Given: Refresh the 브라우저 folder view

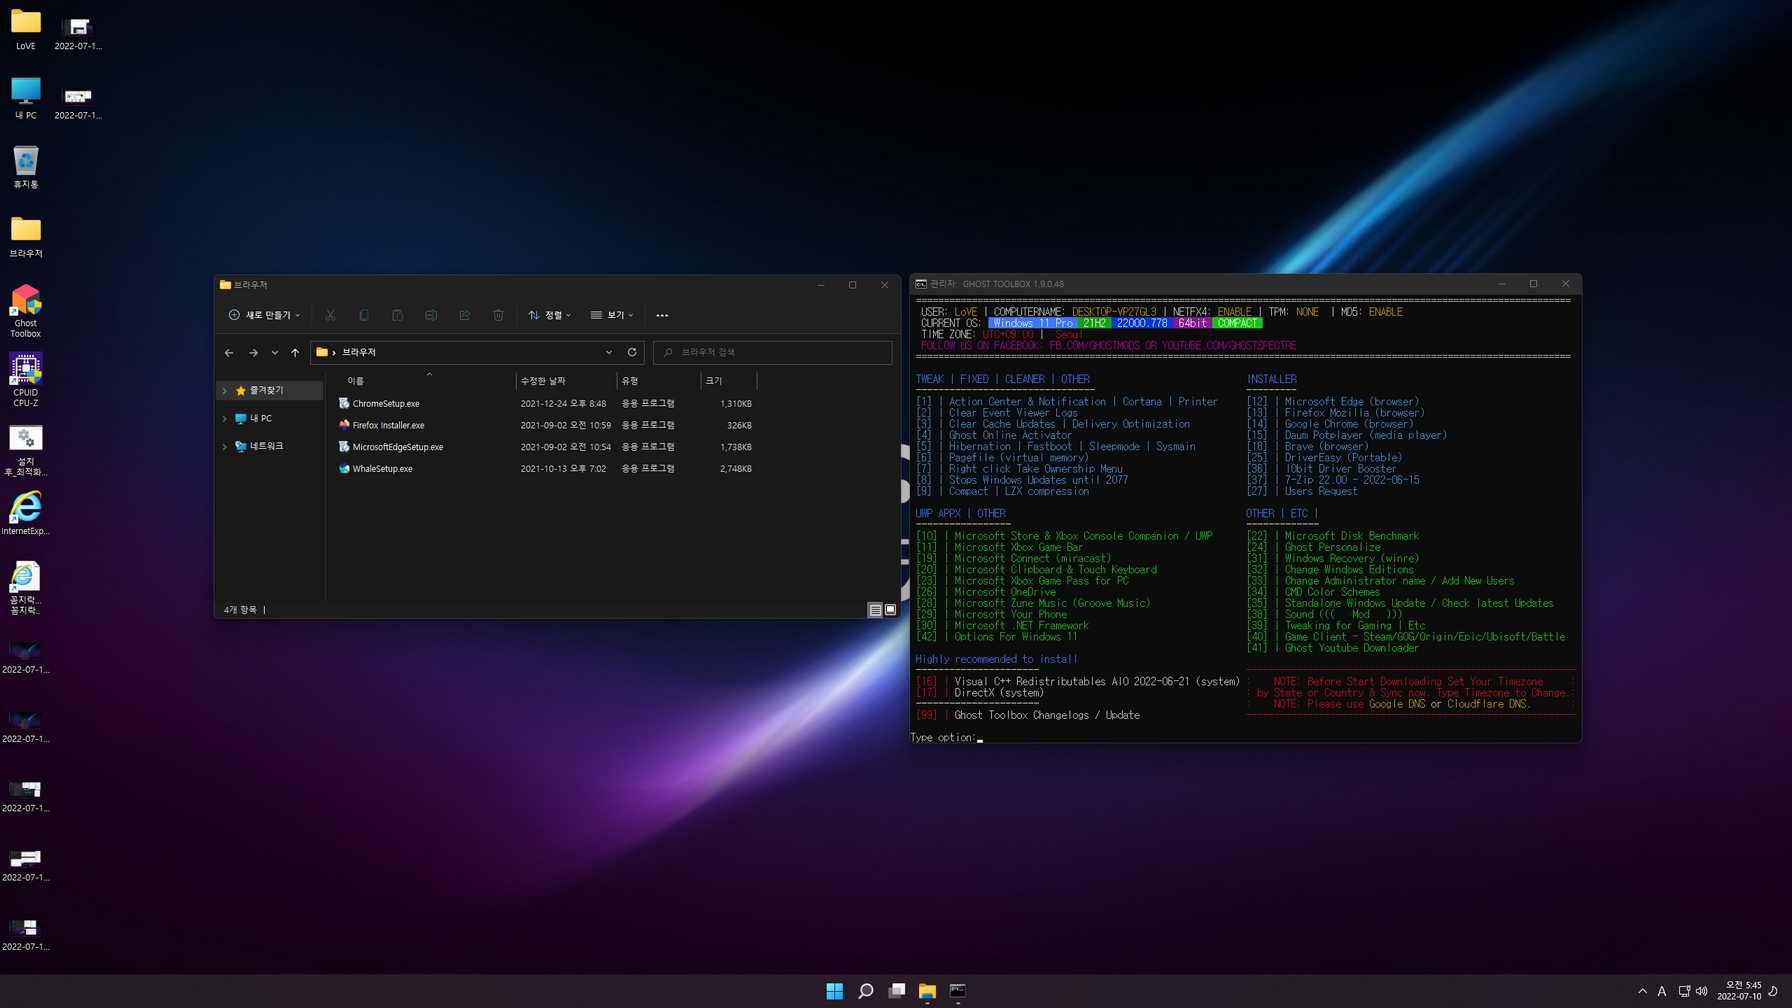Looking at the screenshot, I should pos(632,352).
